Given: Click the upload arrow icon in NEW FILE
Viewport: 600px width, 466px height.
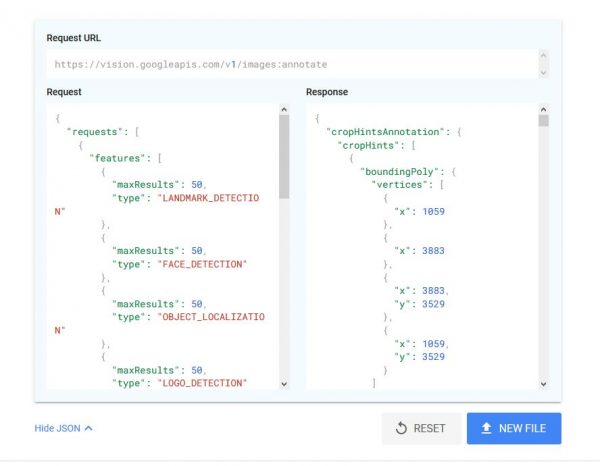Looking at the screenshot, I should coord(486,428).
